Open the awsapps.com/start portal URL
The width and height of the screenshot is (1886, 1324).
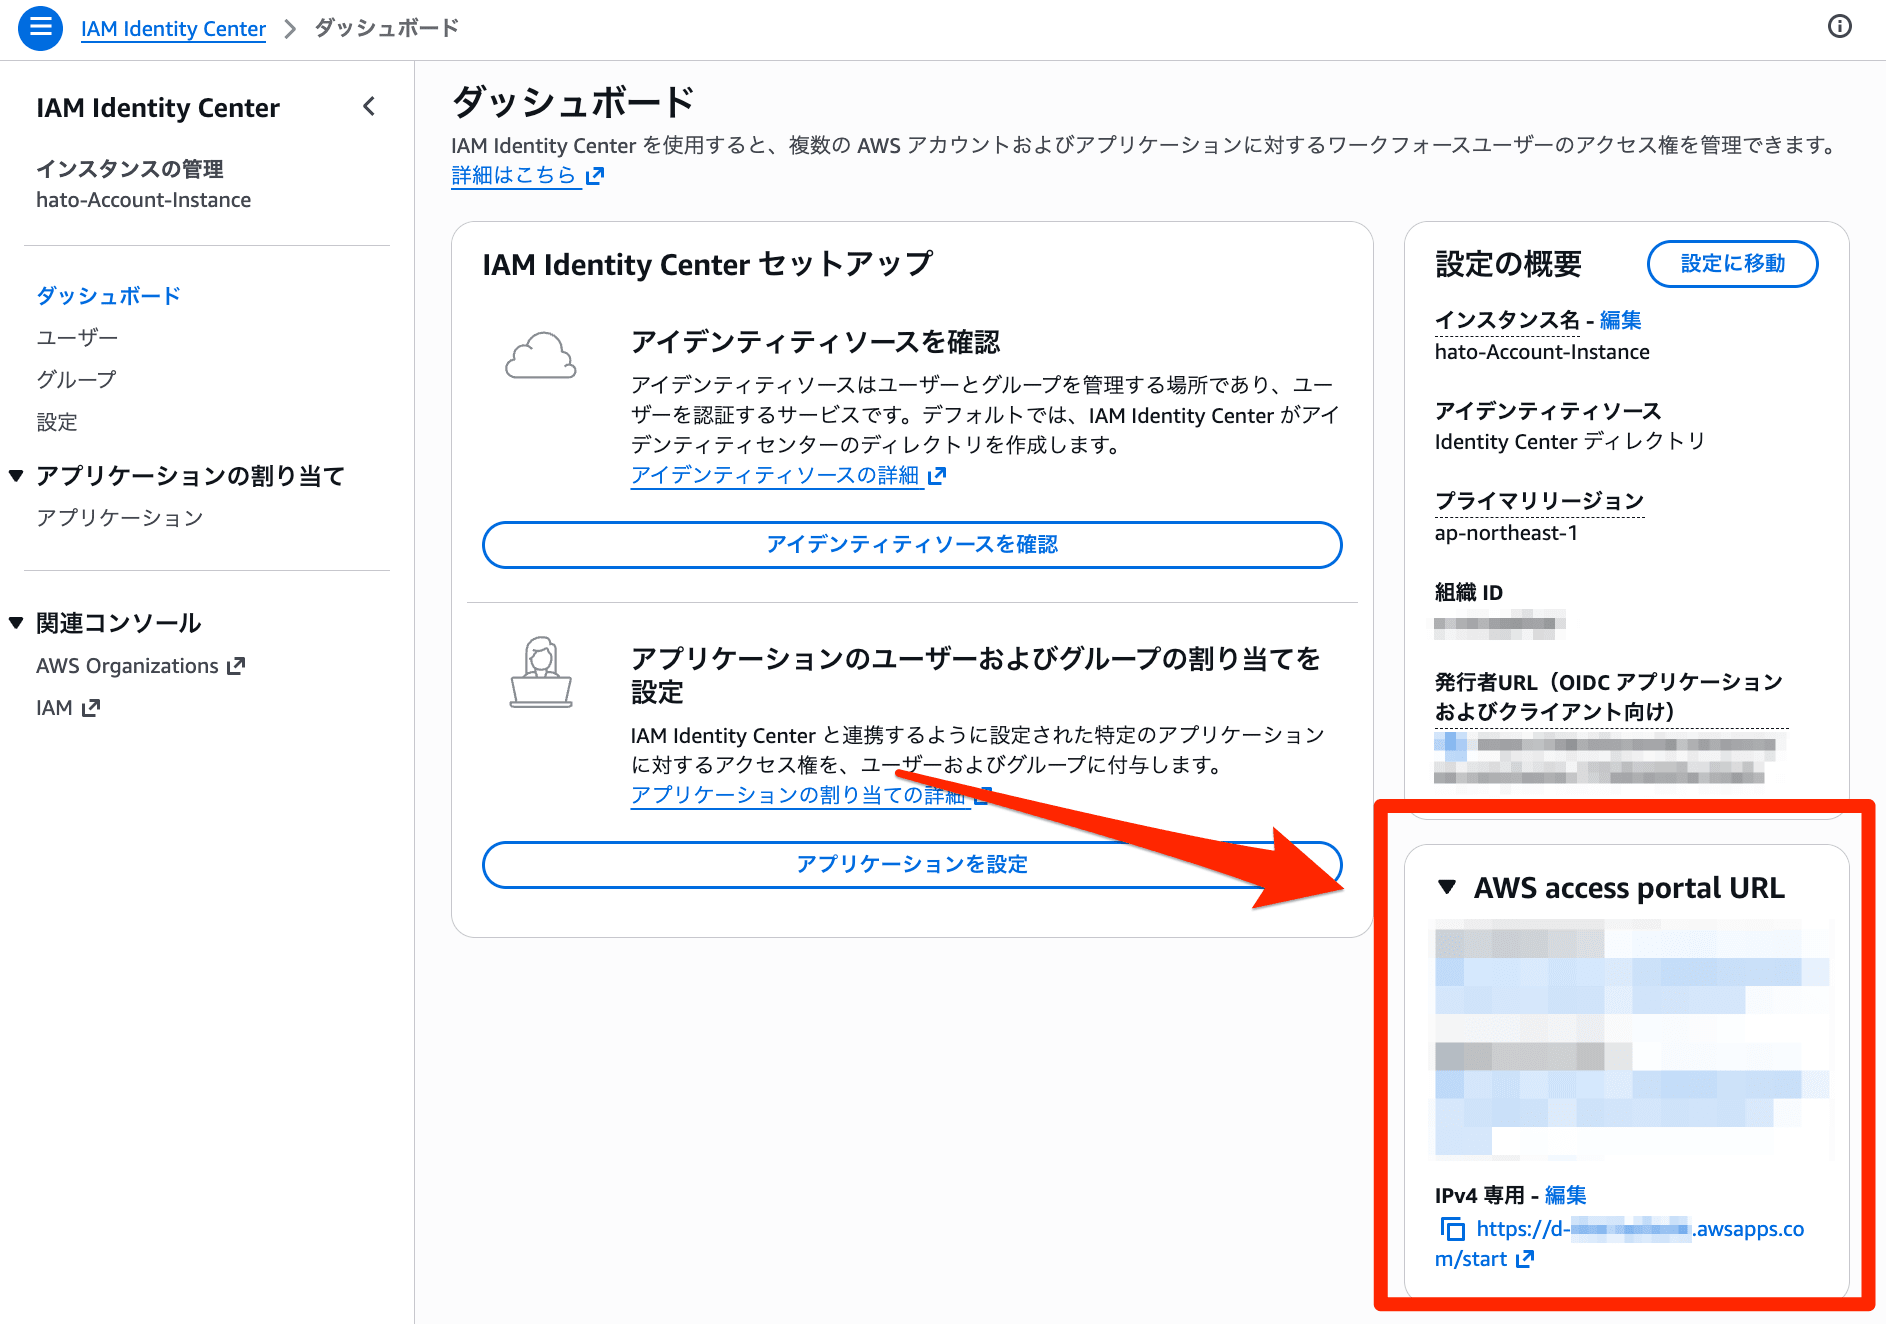(1622, 1244)
